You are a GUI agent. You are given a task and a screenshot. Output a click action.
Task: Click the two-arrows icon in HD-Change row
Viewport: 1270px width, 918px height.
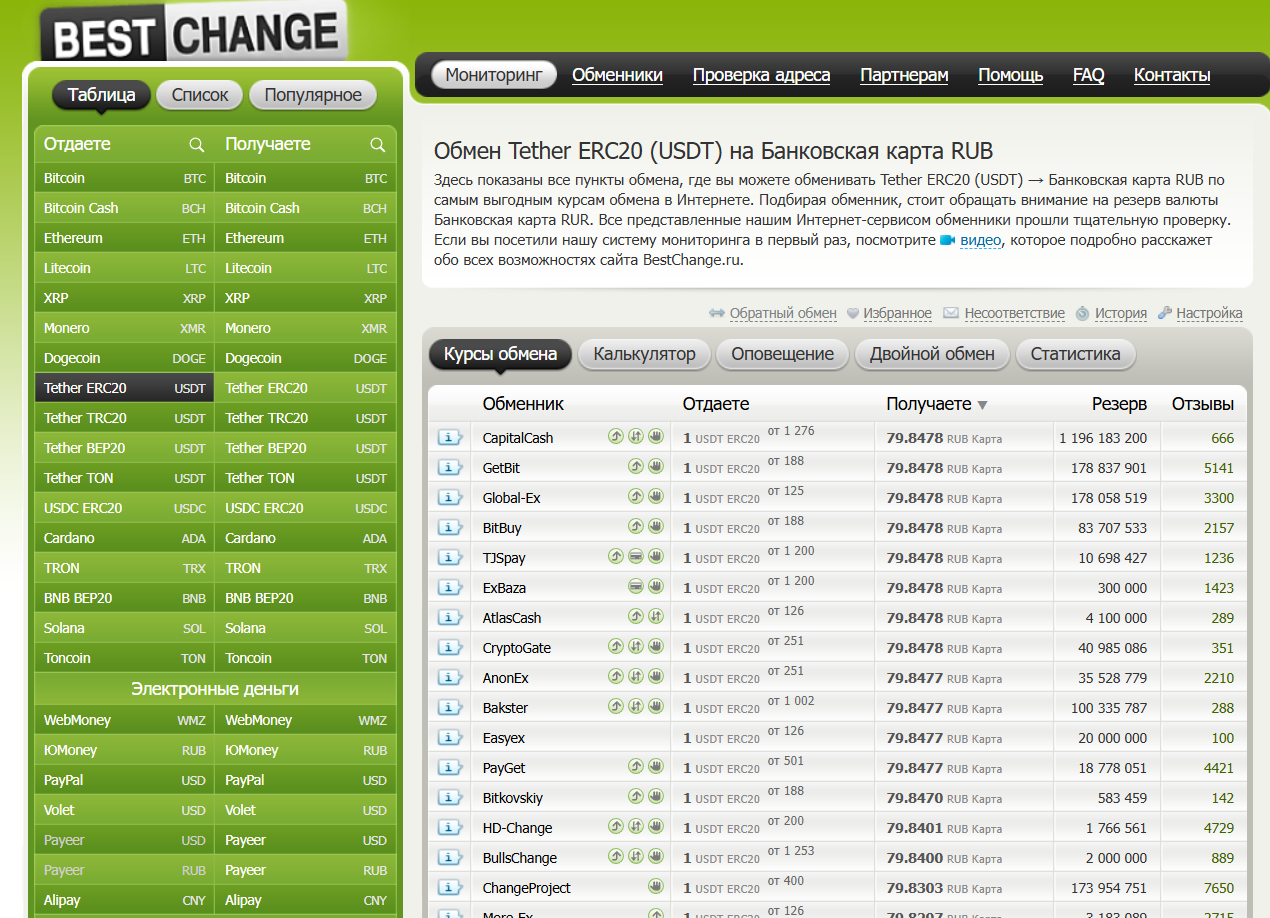pyautogui.click(x=636, y=826)
